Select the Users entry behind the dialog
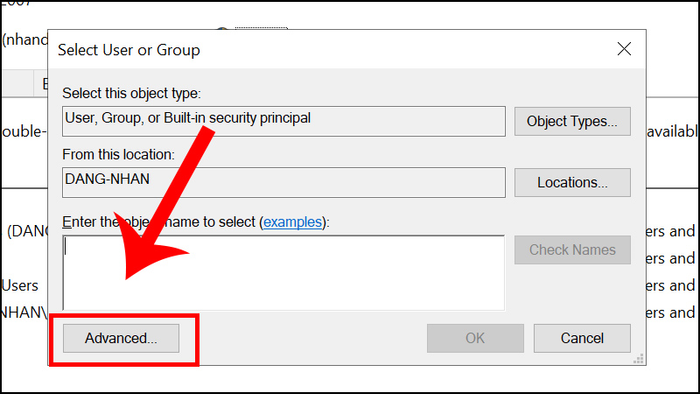 (x=20, y=286)
